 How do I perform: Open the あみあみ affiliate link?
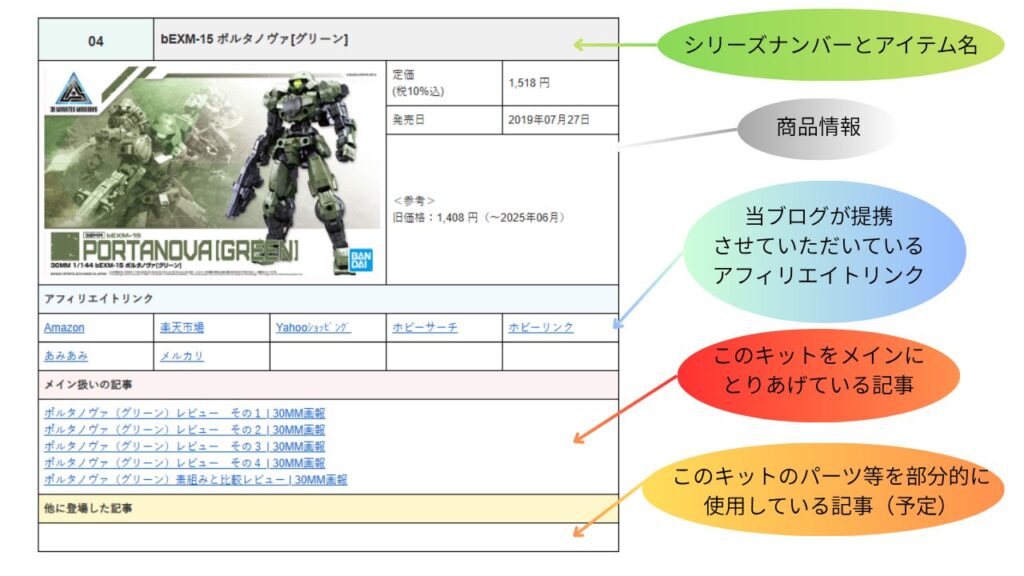(x=66, y=356)
